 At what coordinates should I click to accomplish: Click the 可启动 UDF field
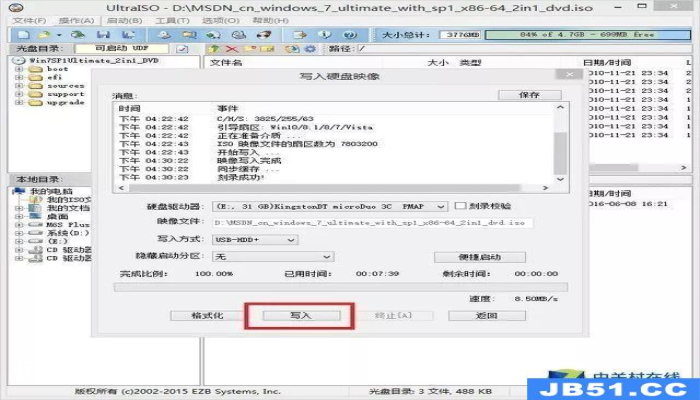click(x=121, y=49)
